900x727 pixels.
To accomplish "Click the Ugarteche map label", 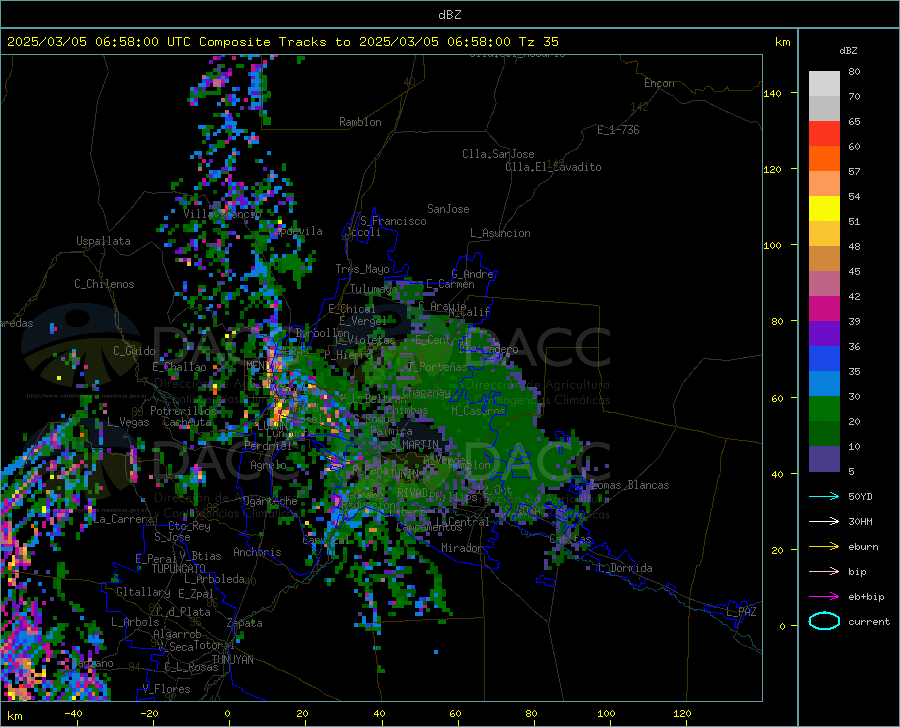I will pyautogui.click(x=270, y=500).
